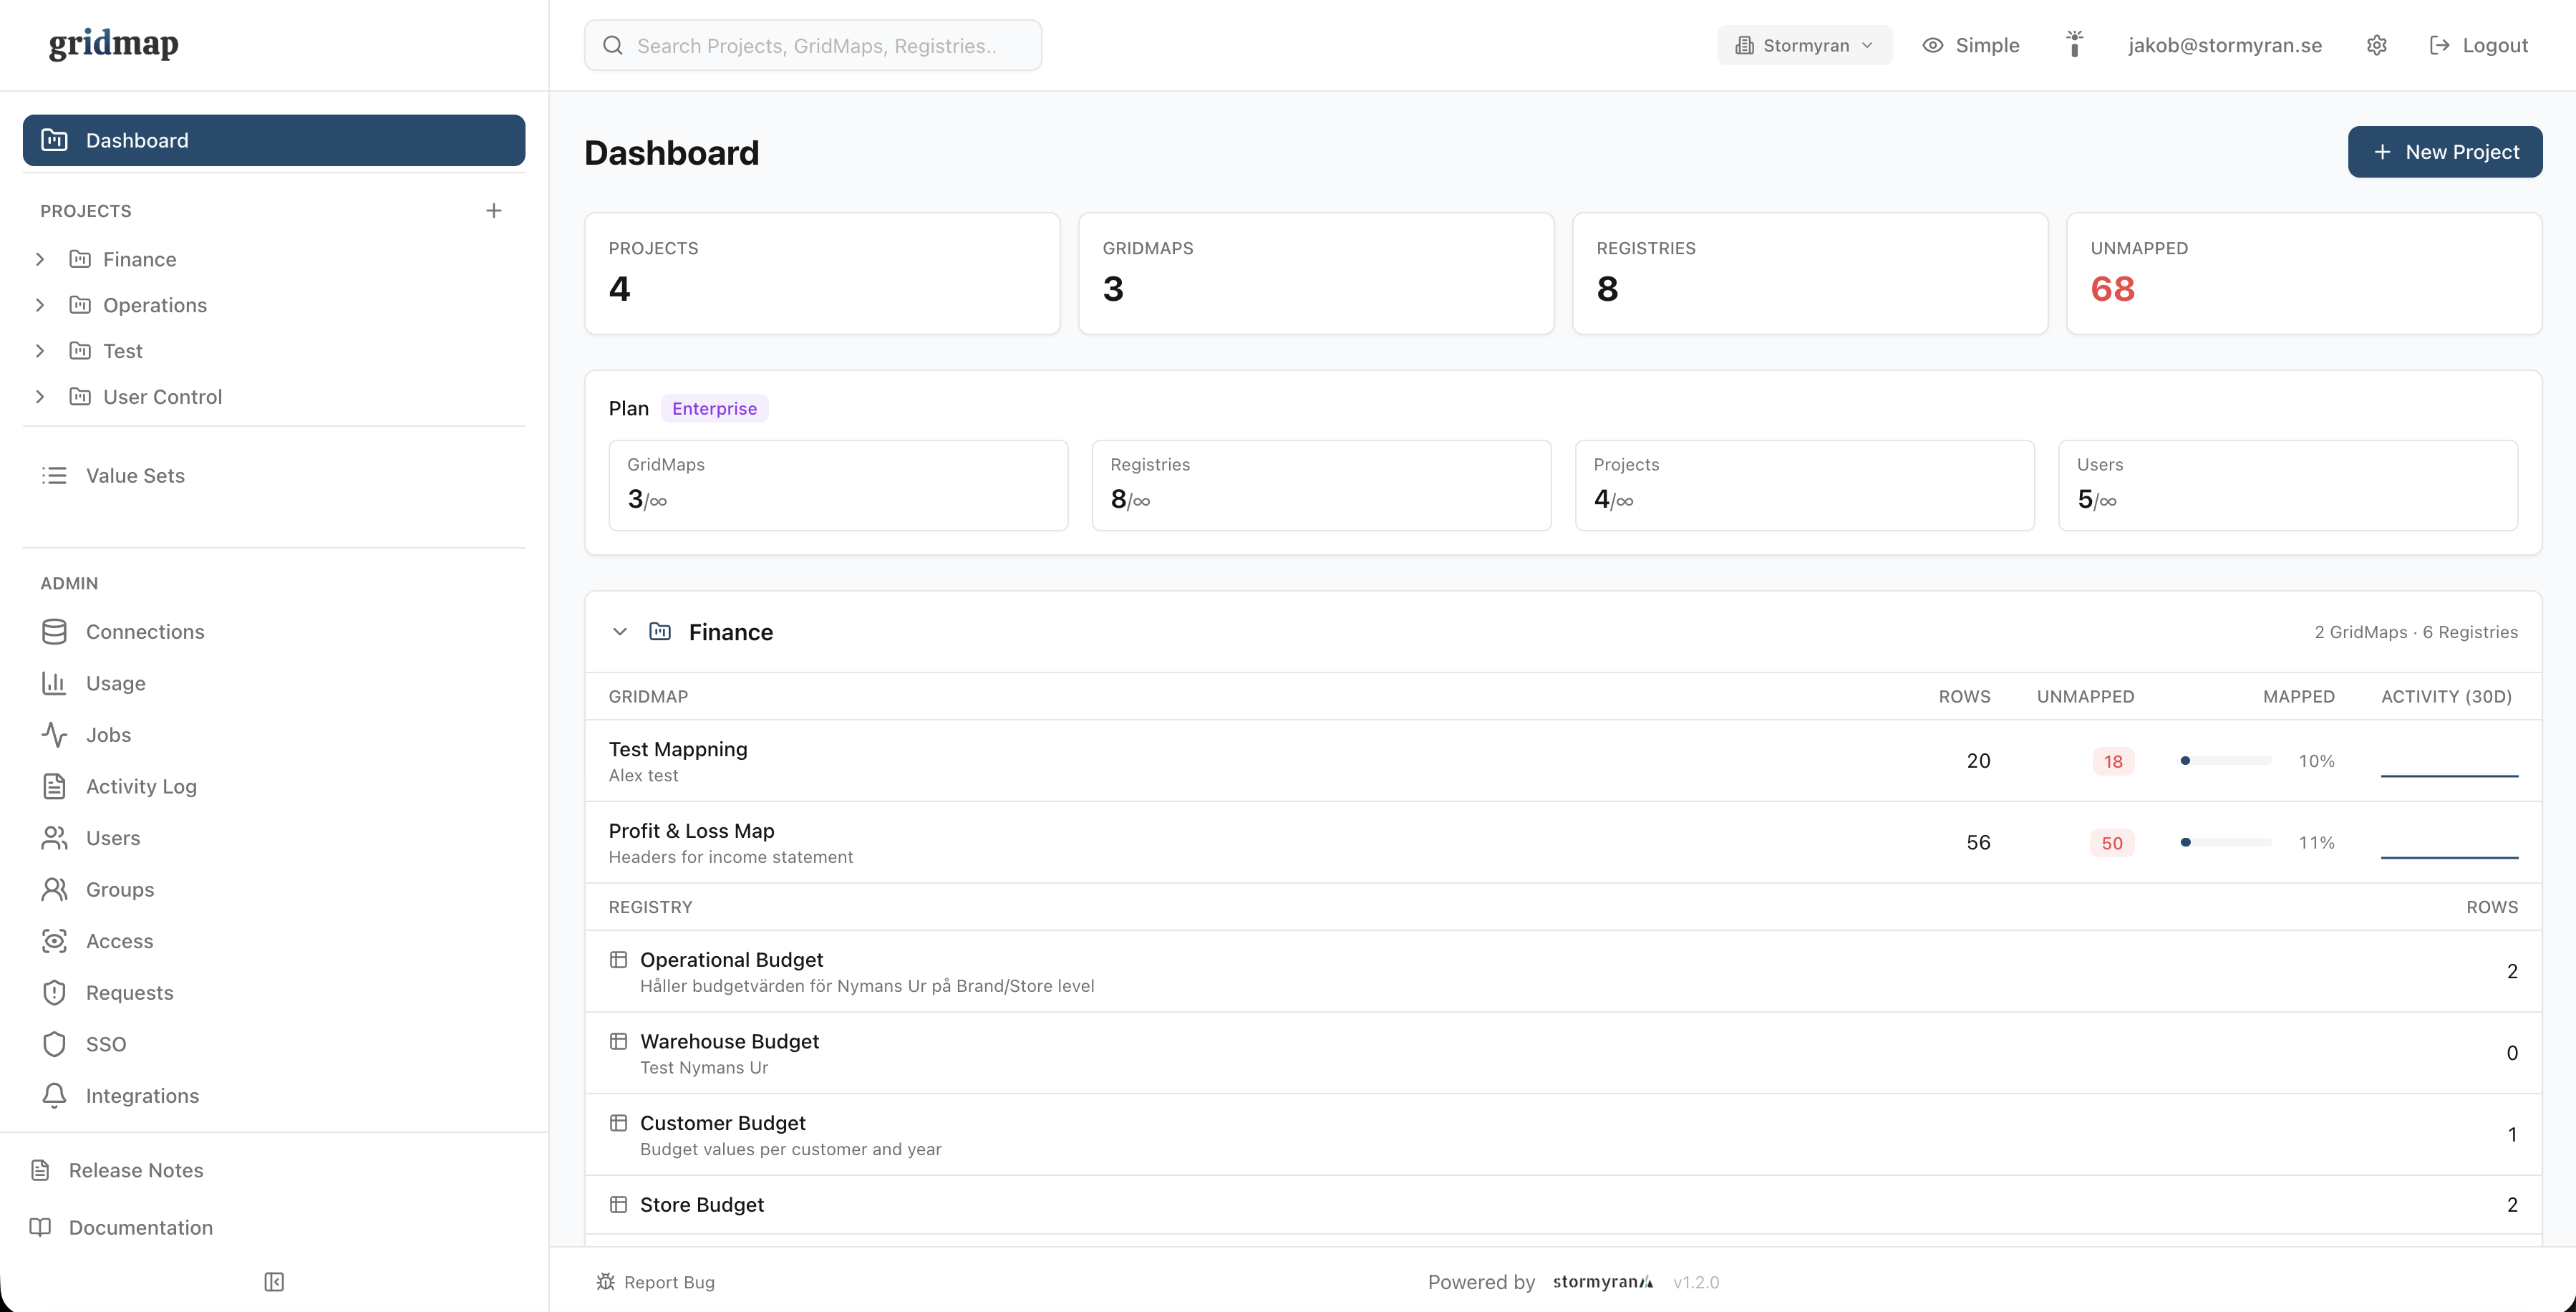Click the jakob@stormyran.se account link
2576x1312 pixels.
pos(2225,45)
